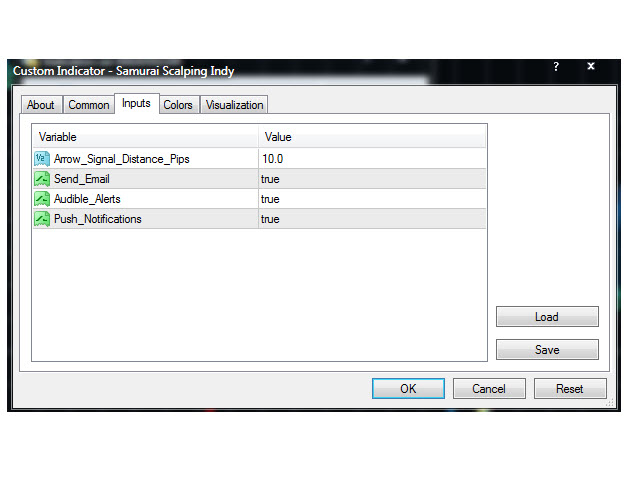The image size is (640, 480).
Task: Click the Load button
Action: point(547,317)
